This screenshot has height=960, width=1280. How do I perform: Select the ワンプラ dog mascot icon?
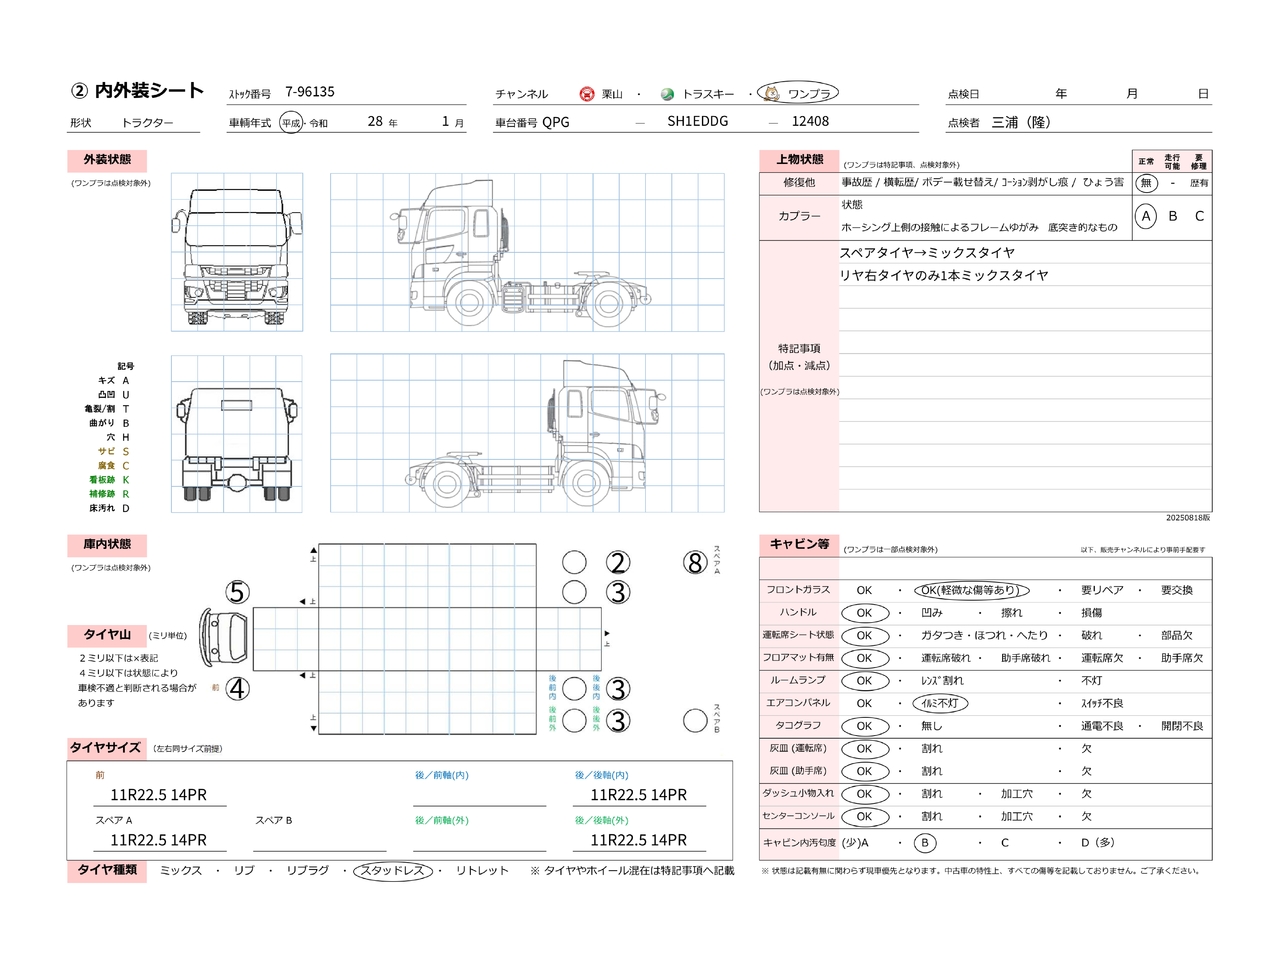click(771, 93)
